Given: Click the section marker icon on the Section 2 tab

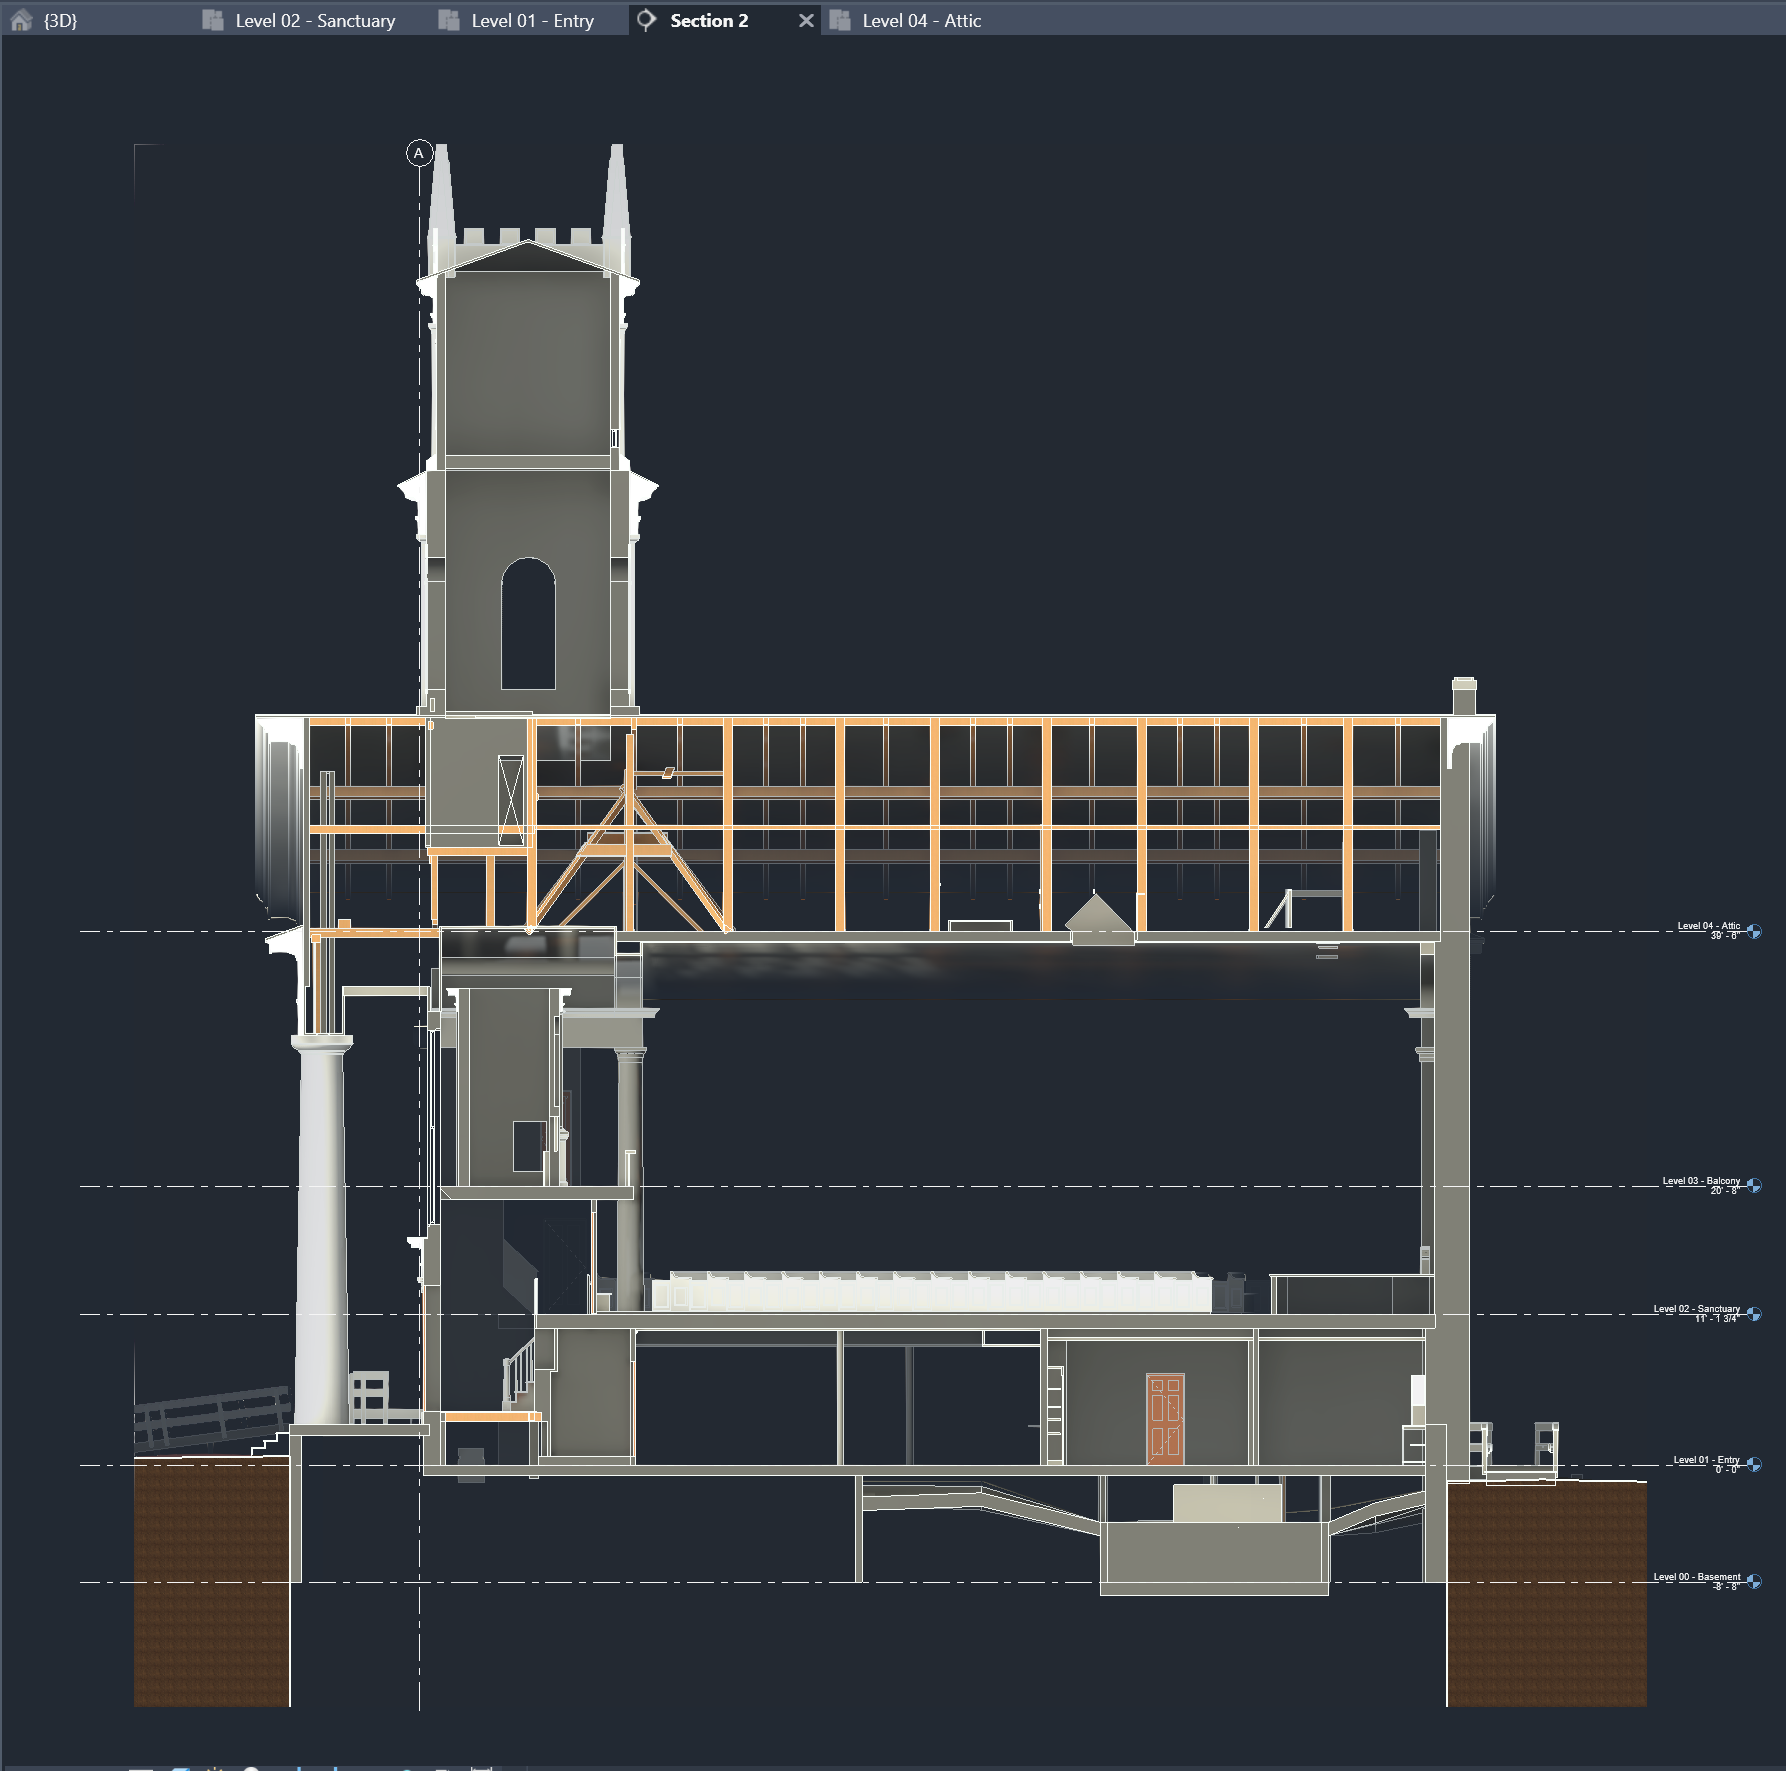Looking at the screenshot, I should (645, 20).
